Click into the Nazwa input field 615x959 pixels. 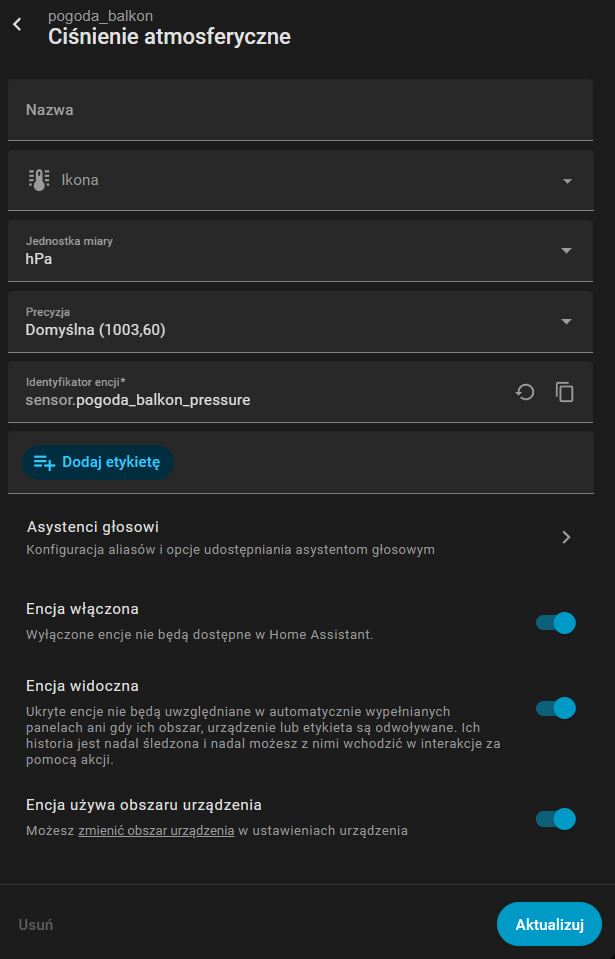(300, 110)
